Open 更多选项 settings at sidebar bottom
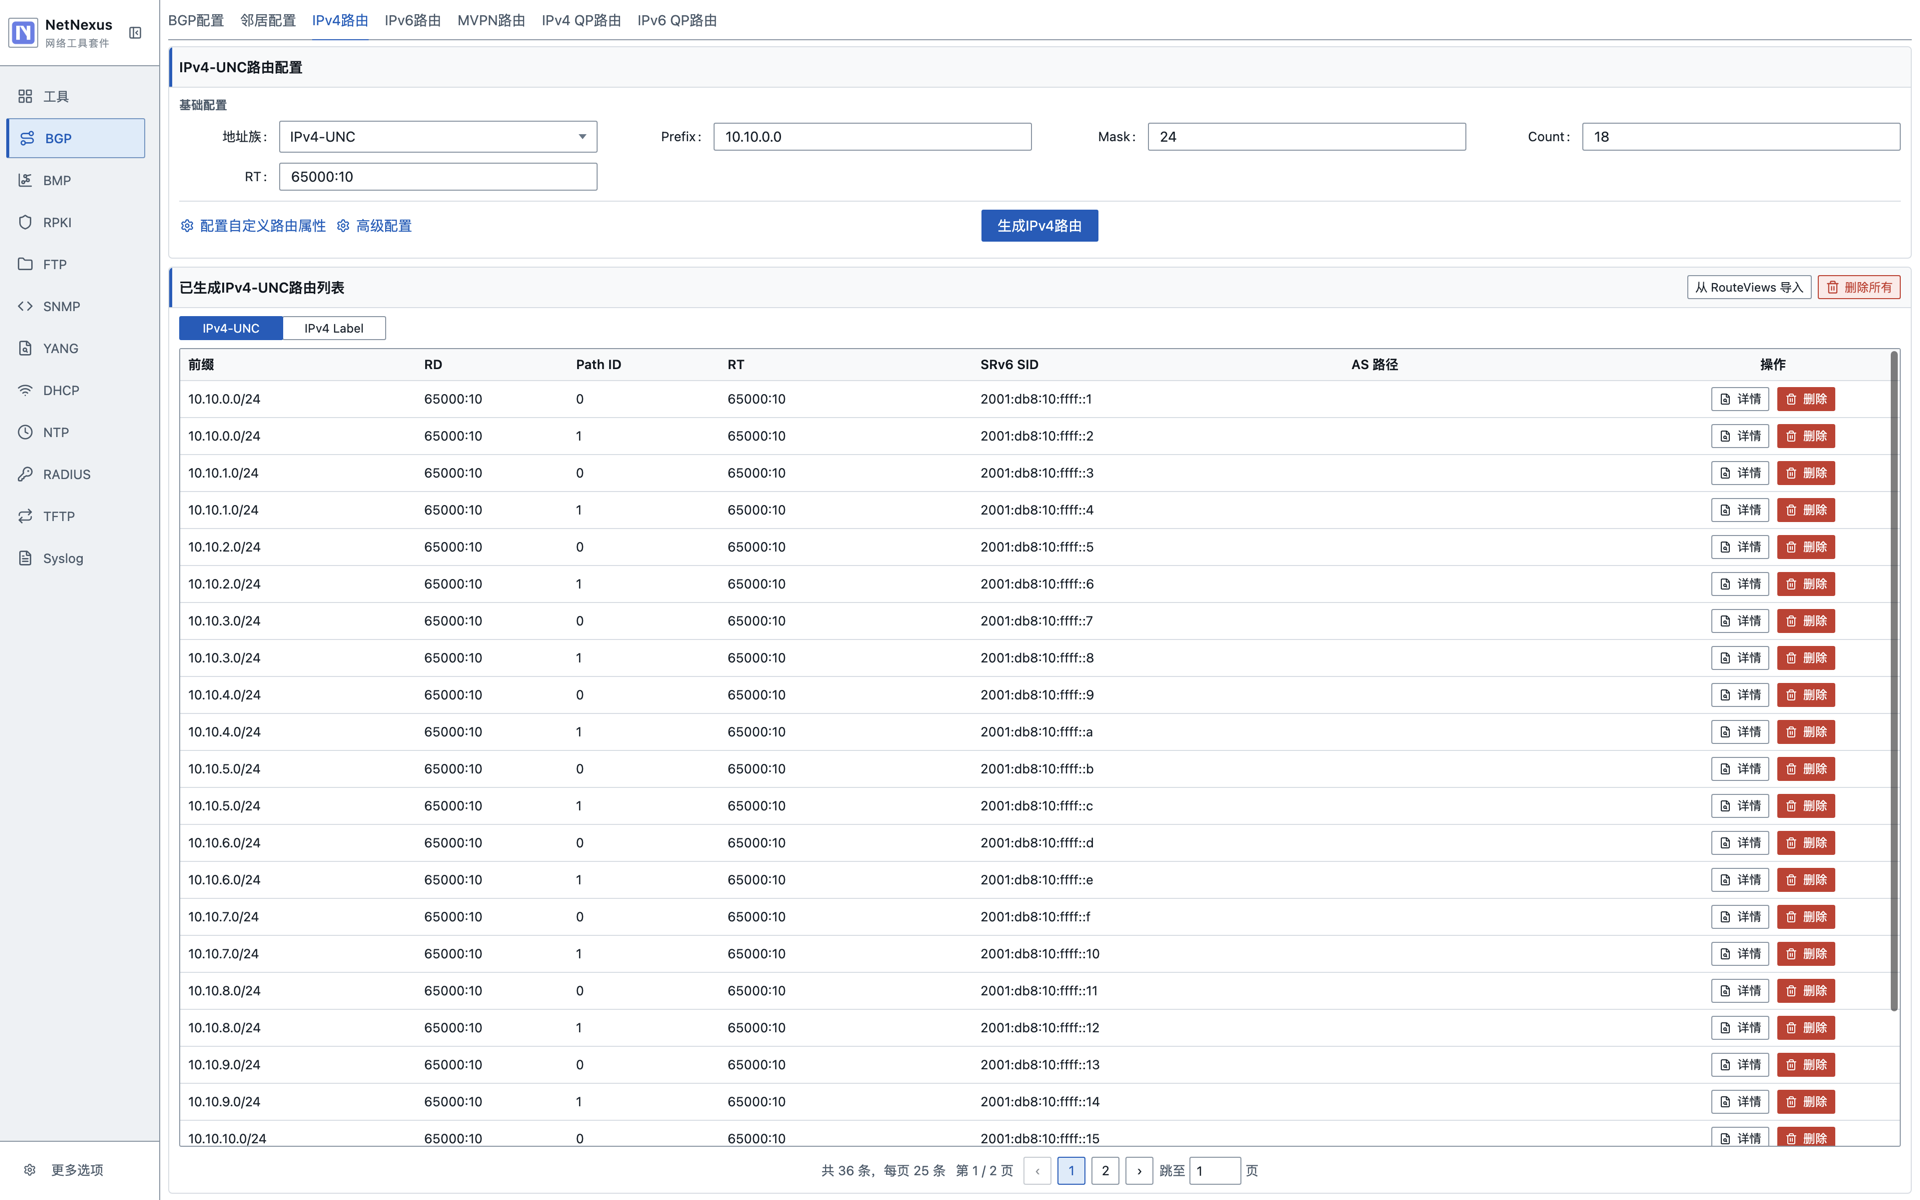This screenshot has width=1920, height=1200. (65, 1170)
